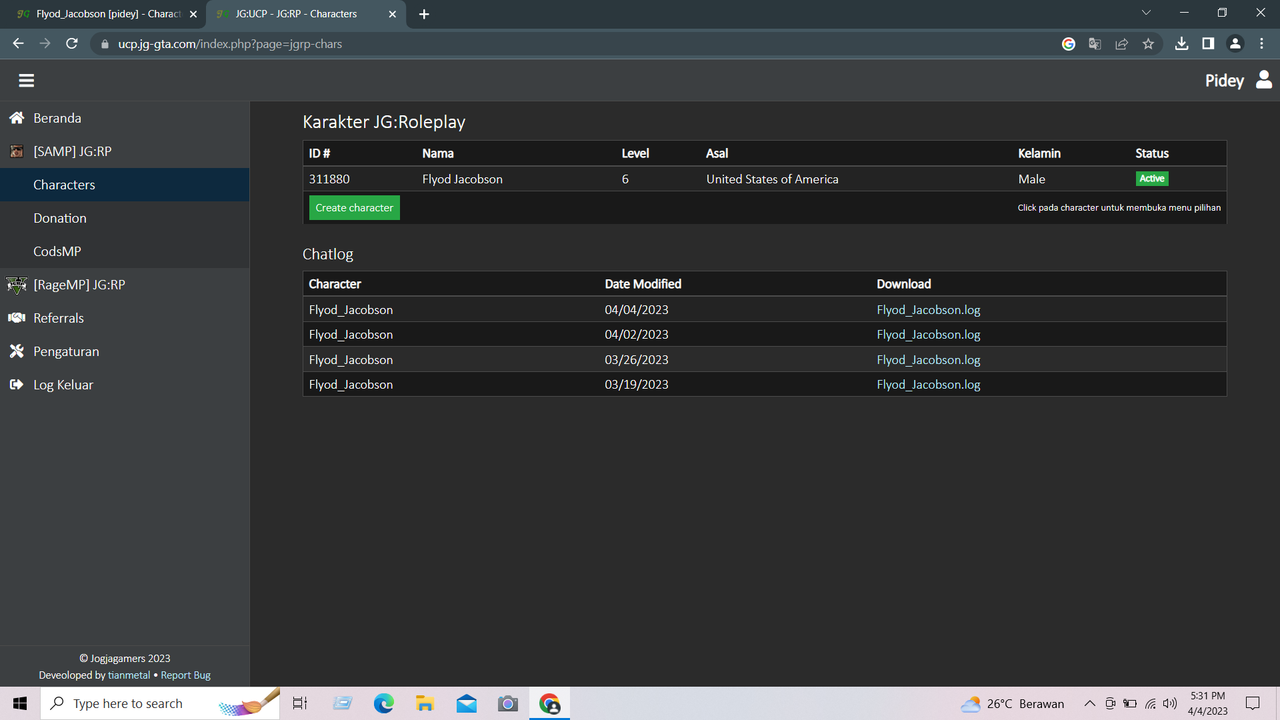Click the address bar URL field

580,44
